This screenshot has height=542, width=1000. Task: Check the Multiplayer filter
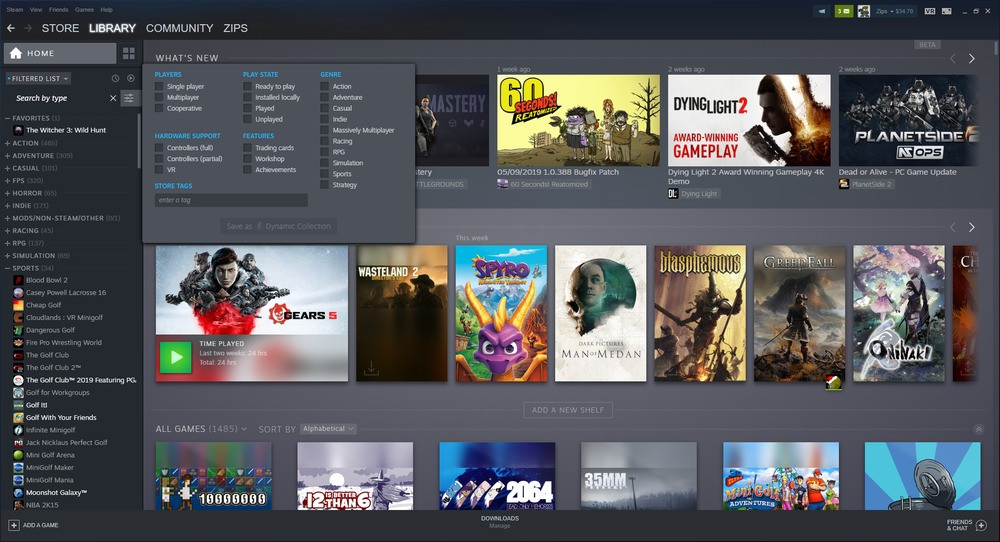coord(159,97)
